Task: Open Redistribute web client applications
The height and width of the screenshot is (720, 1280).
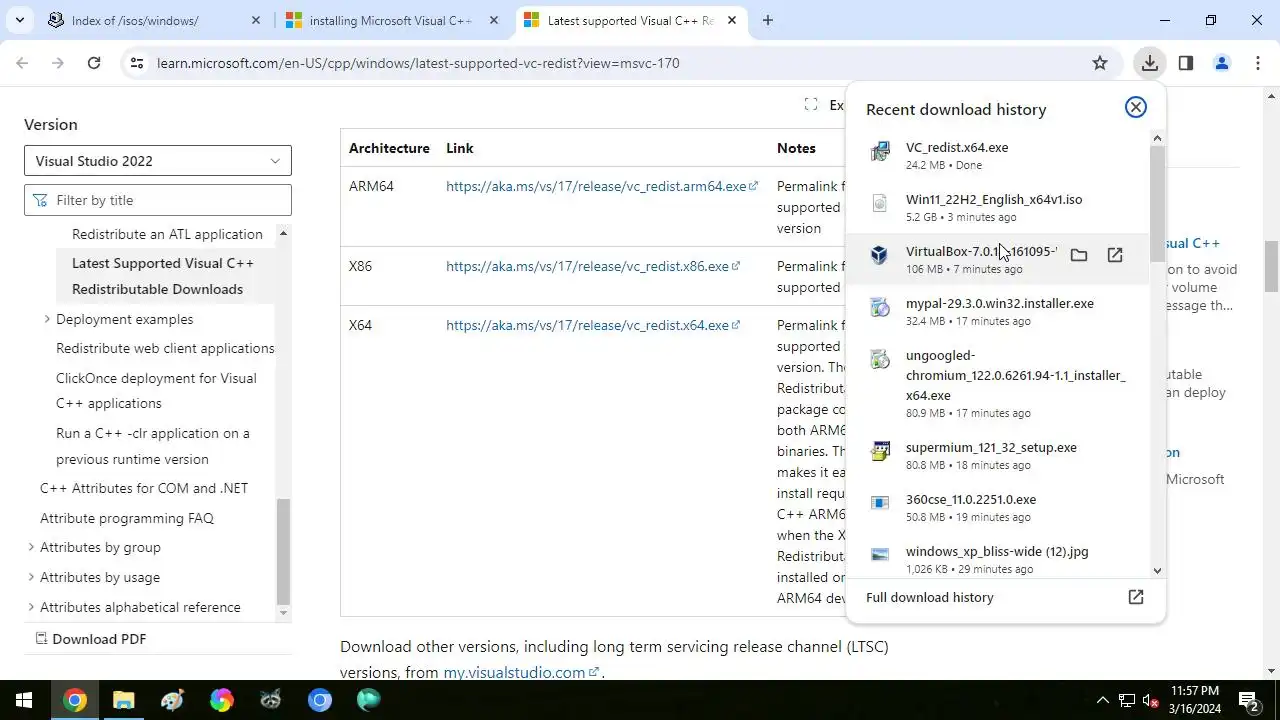Action: tap(165, 348)
